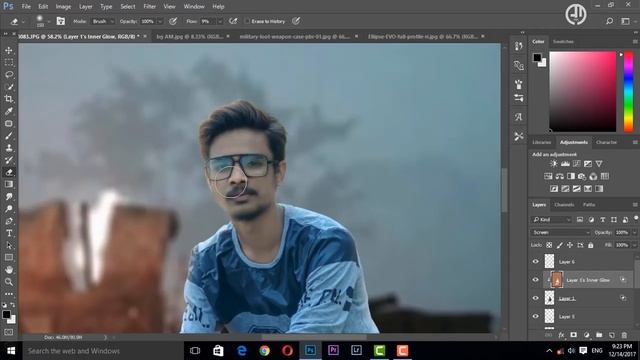Add a layer mask
Viewport: 640px width, 360px height.
tap(573, 335)
